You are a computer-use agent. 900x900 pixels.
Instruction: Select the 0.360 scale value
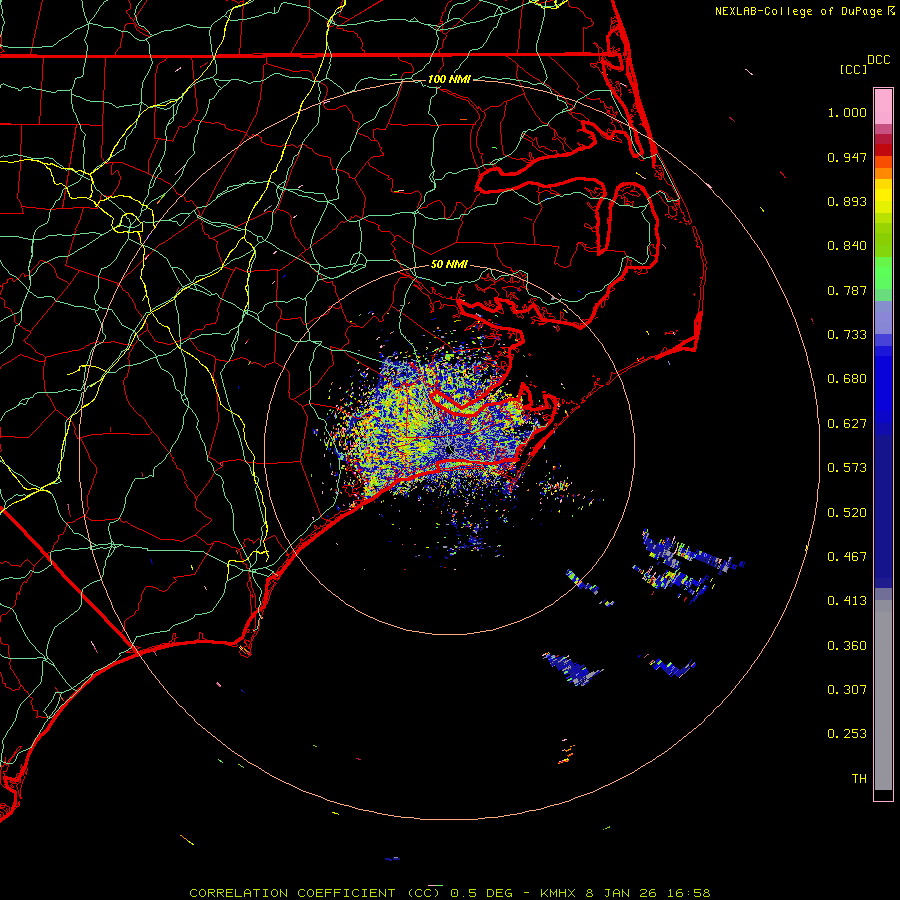[x=847, y=646]
